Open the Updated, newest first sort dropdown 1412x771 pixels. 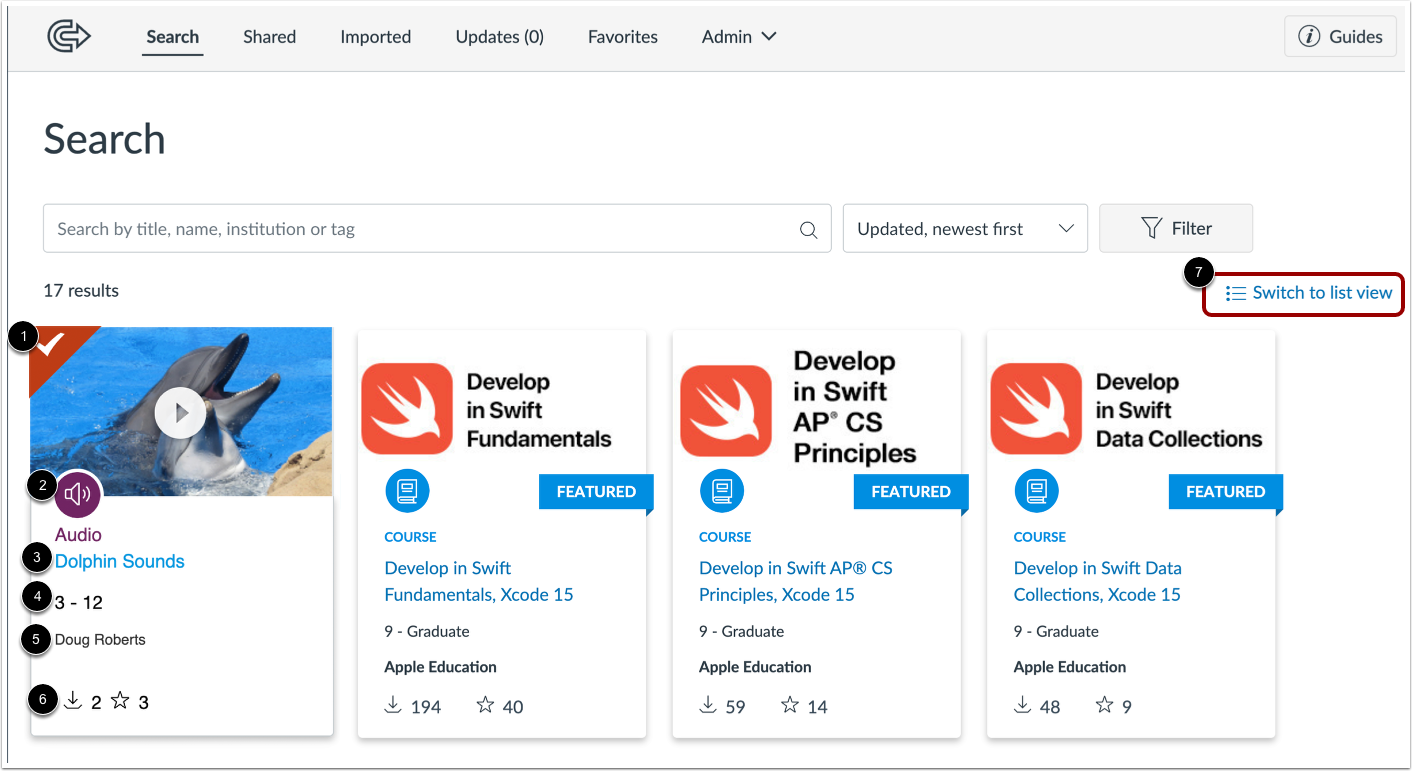964,228
